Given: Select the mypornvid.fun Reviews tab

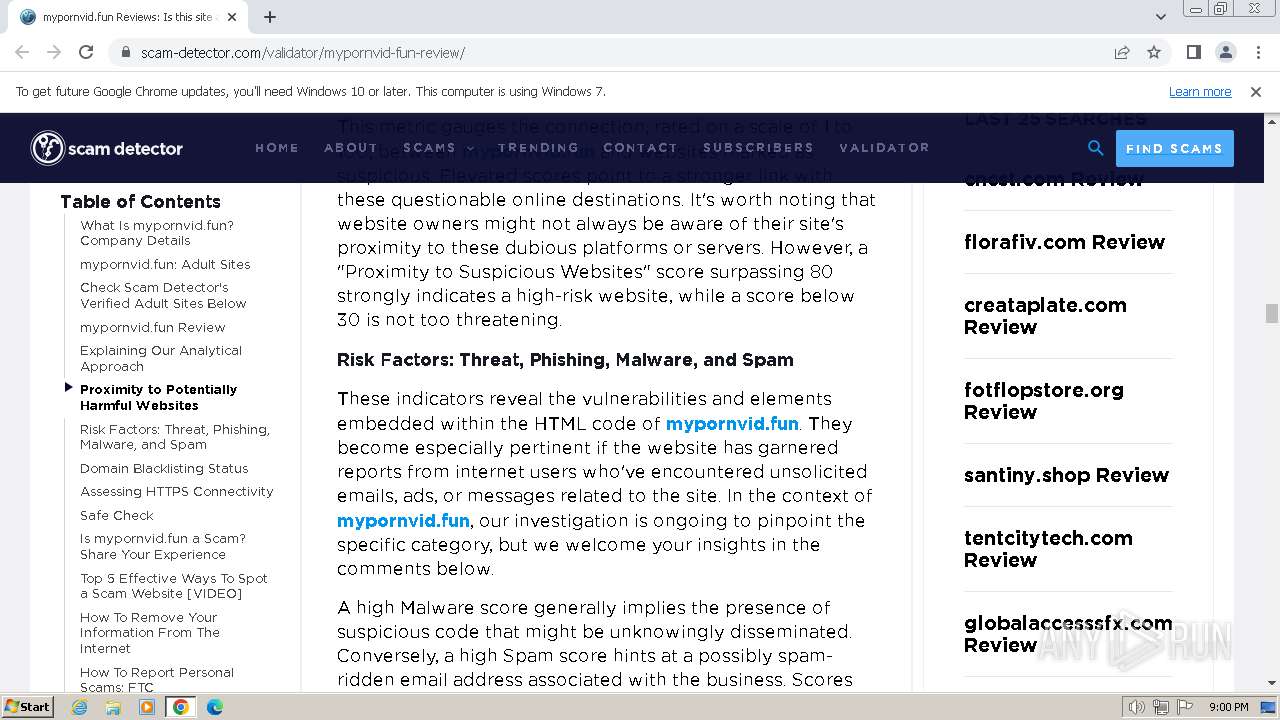Looking at the screenshot, I should pos(127,17).
